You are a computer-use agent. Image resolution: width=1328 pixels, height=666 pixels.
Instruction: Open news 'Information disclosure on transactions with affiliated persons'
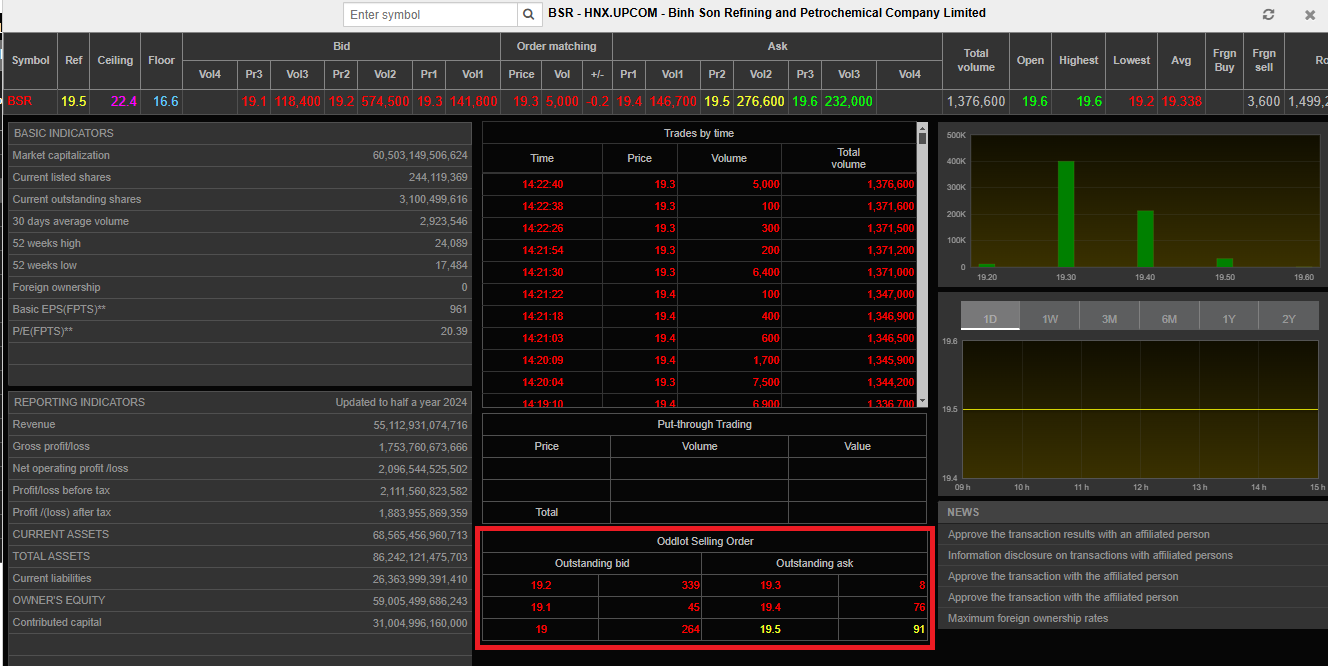[x=1090, y=555]
